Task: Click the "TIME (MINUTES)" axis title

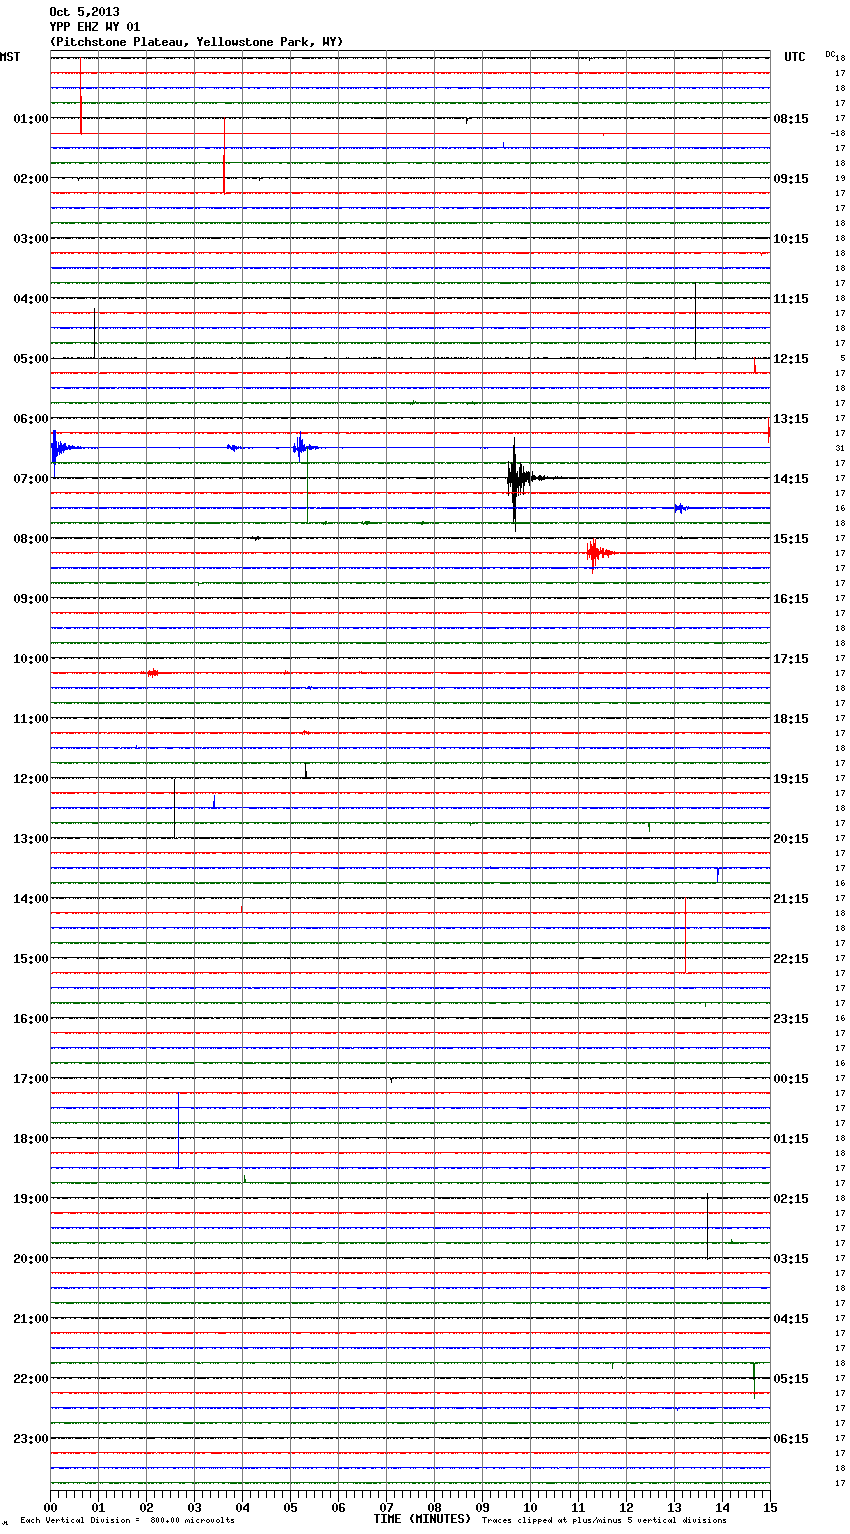Action: pyautogui.click(x=422, y=1519)
